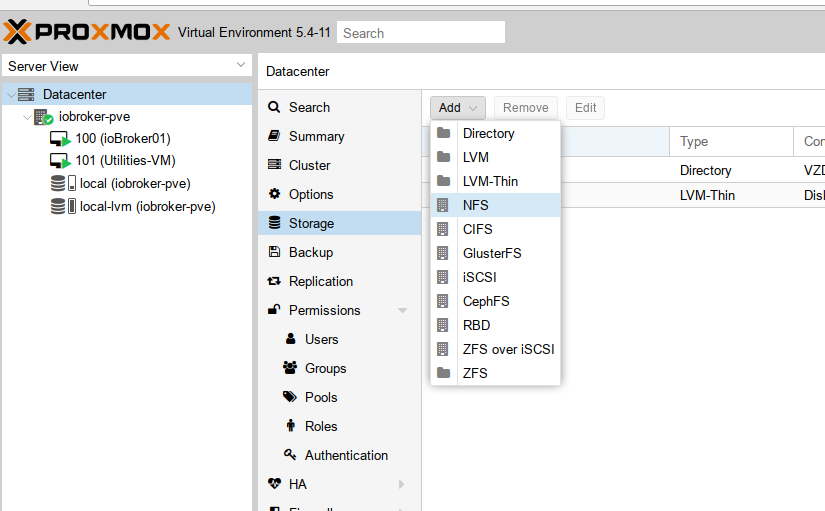The image size is (825, 511).
Task: Click the HA heartbeat icon
Action: 274,483
